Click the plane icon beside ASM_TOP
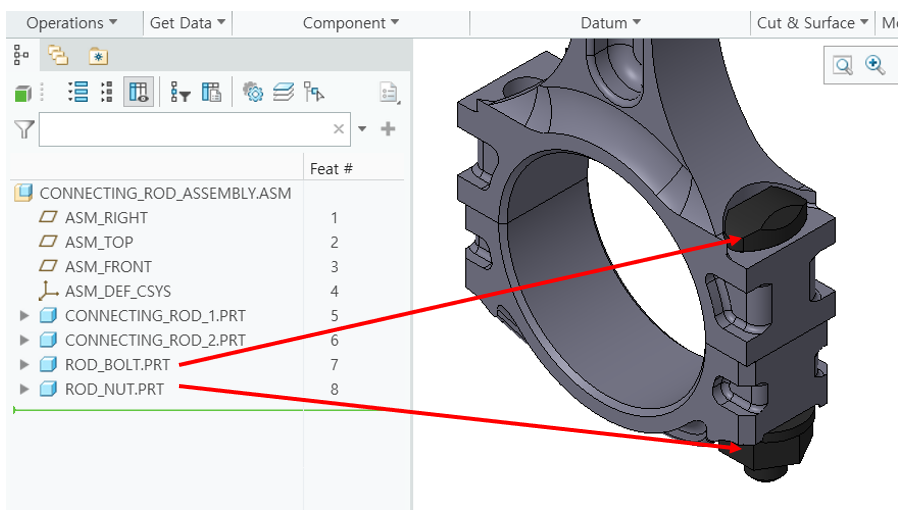Viewport: 917px width, 519px height. click(x=48, y=242)
